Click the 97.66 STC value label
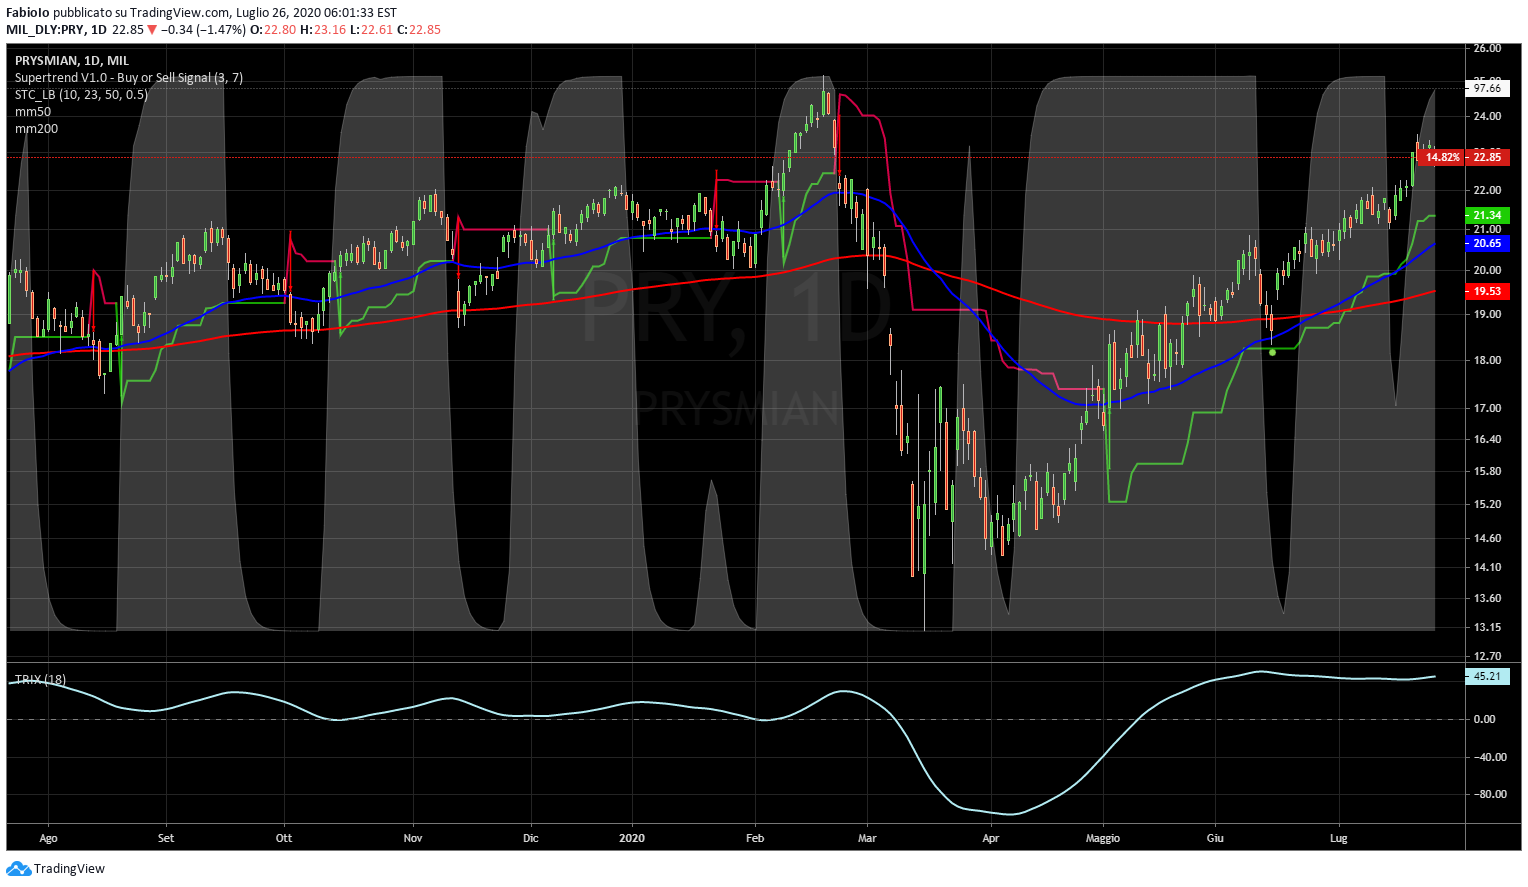 [x=1487, y=88]
